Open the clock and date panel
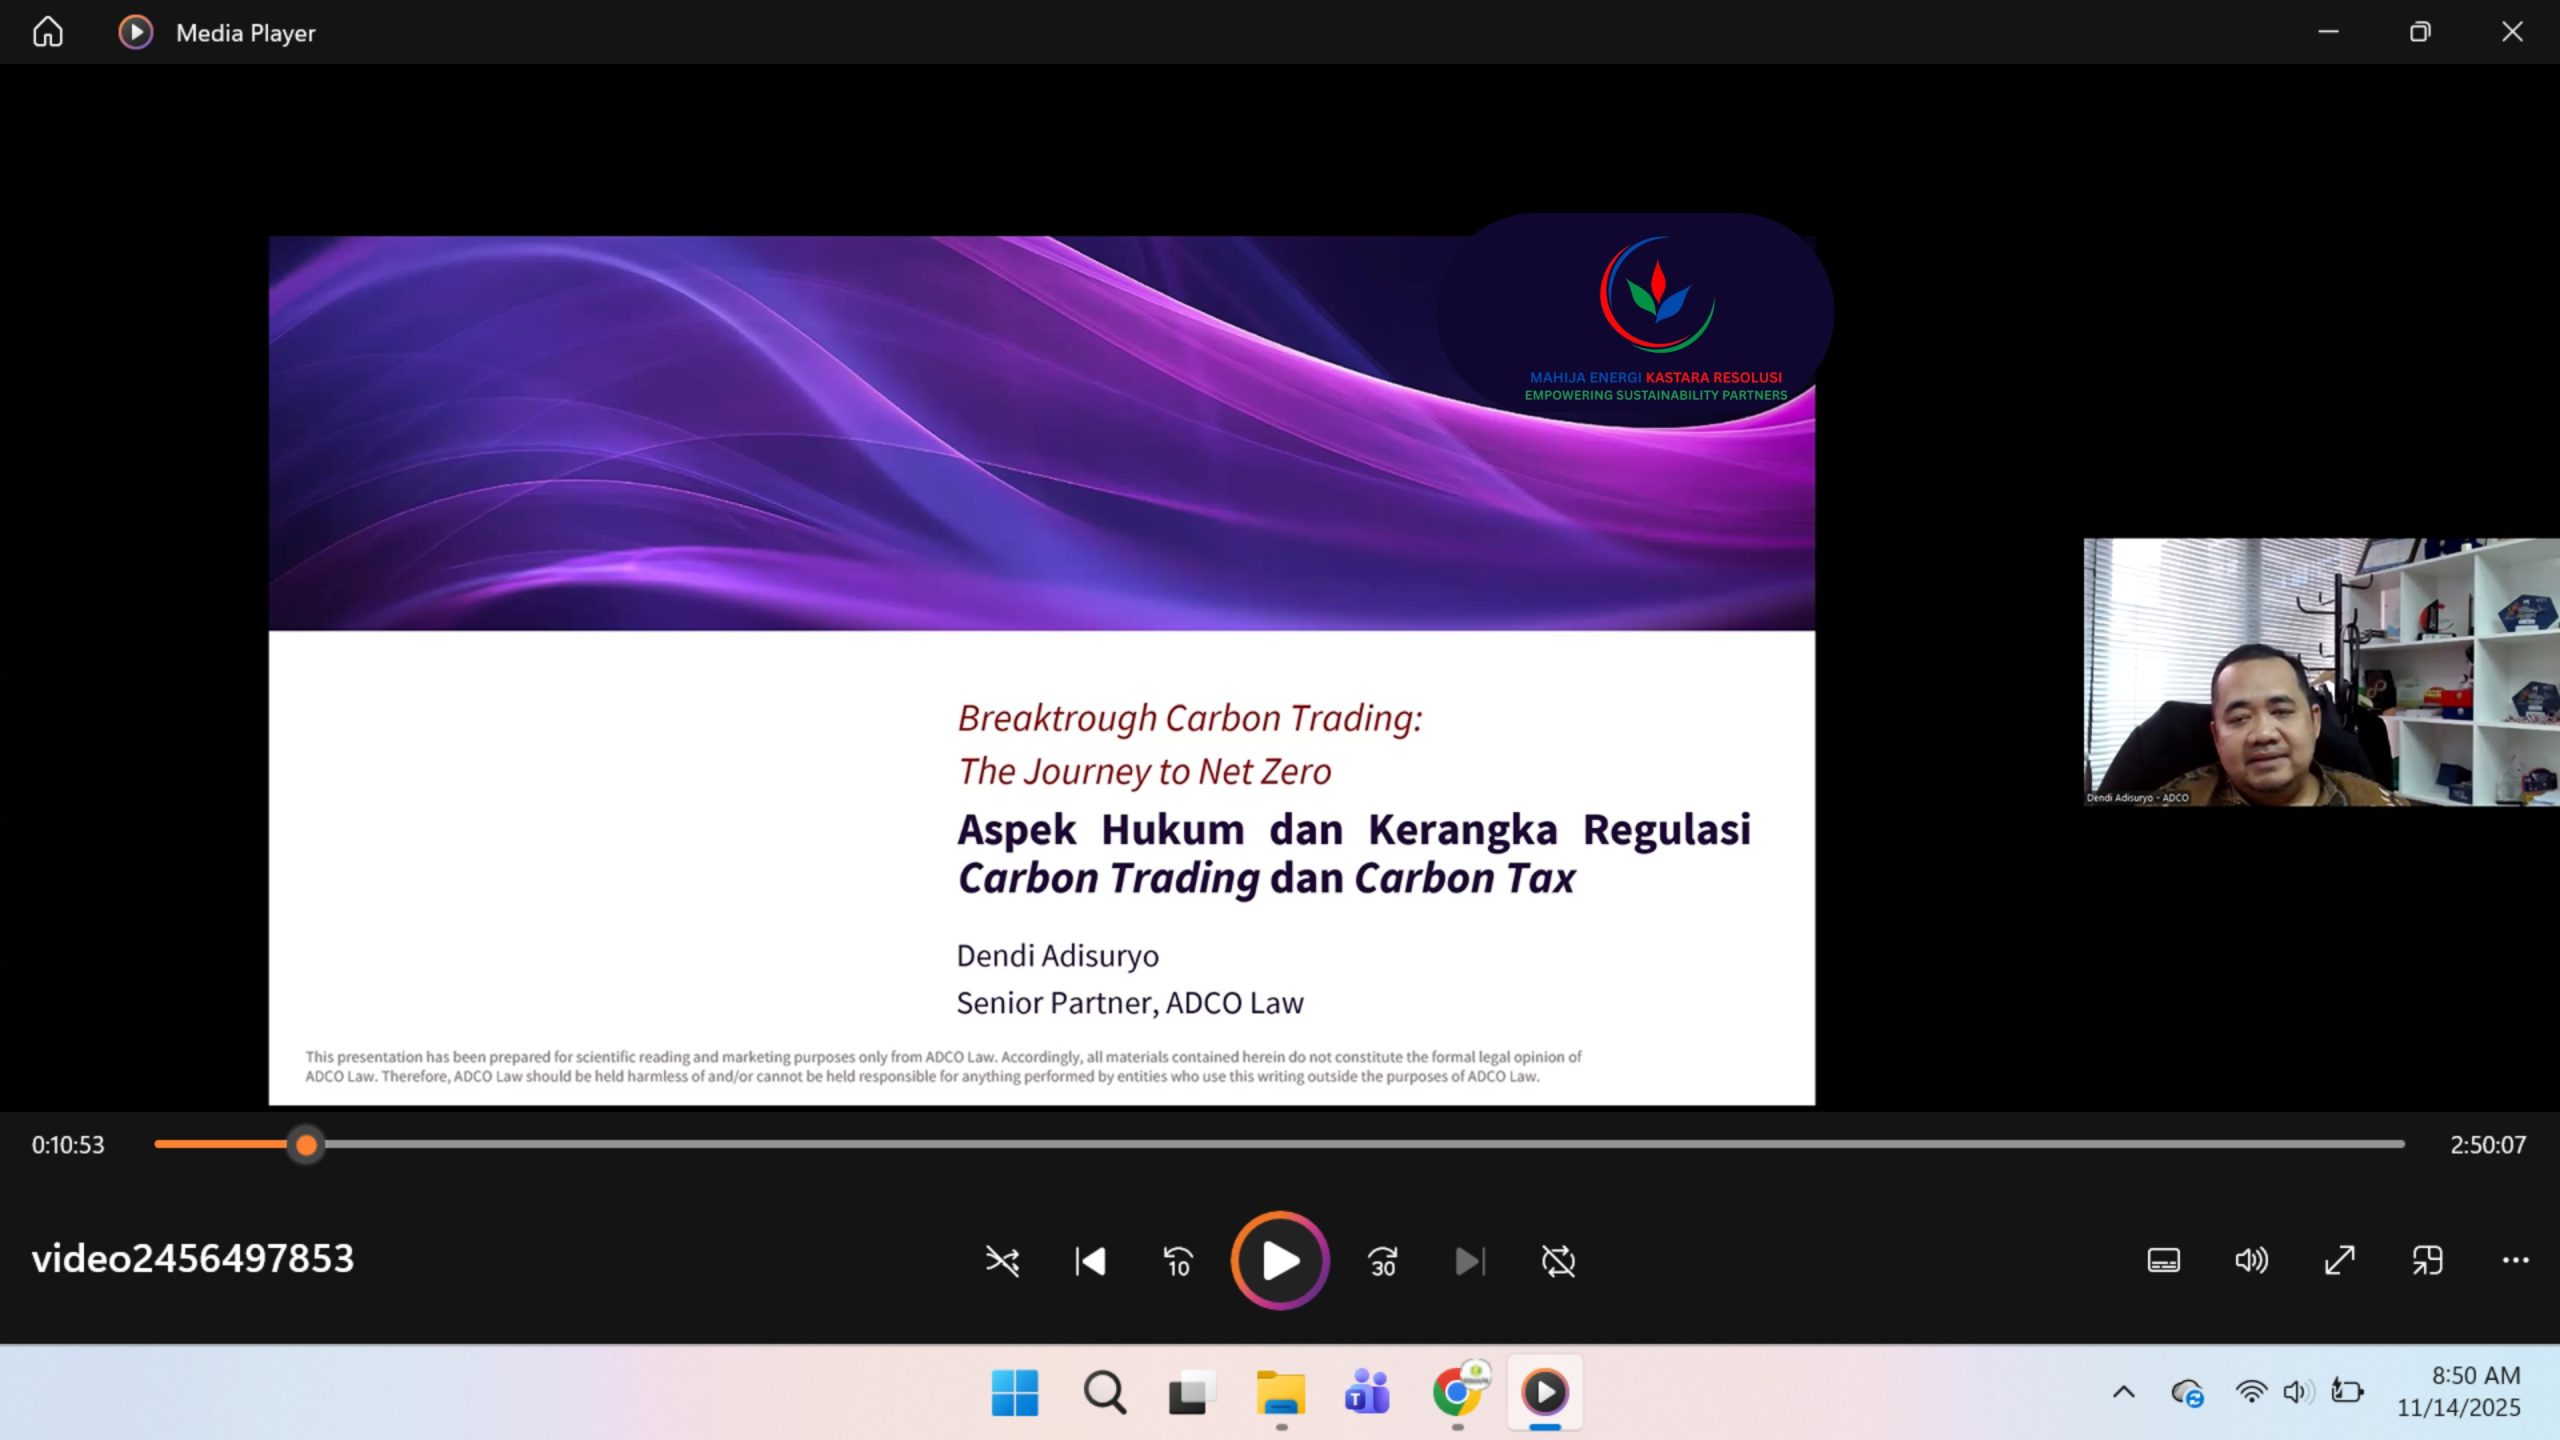This screenshot has height=1440, width=2560. [x=2458, y=1391]
